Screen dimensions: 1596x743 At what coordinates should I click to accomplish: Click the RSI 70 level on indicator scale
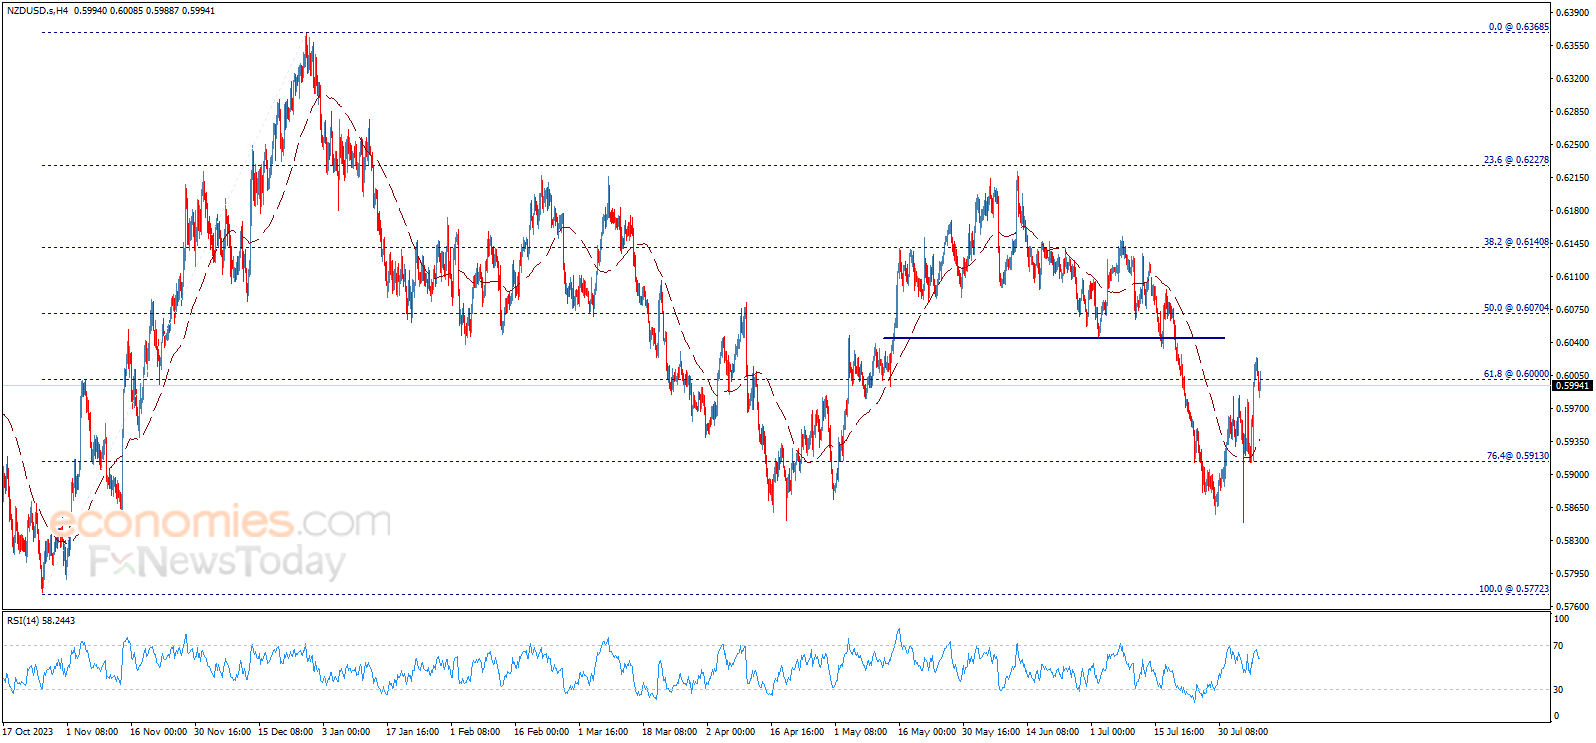1558,646
